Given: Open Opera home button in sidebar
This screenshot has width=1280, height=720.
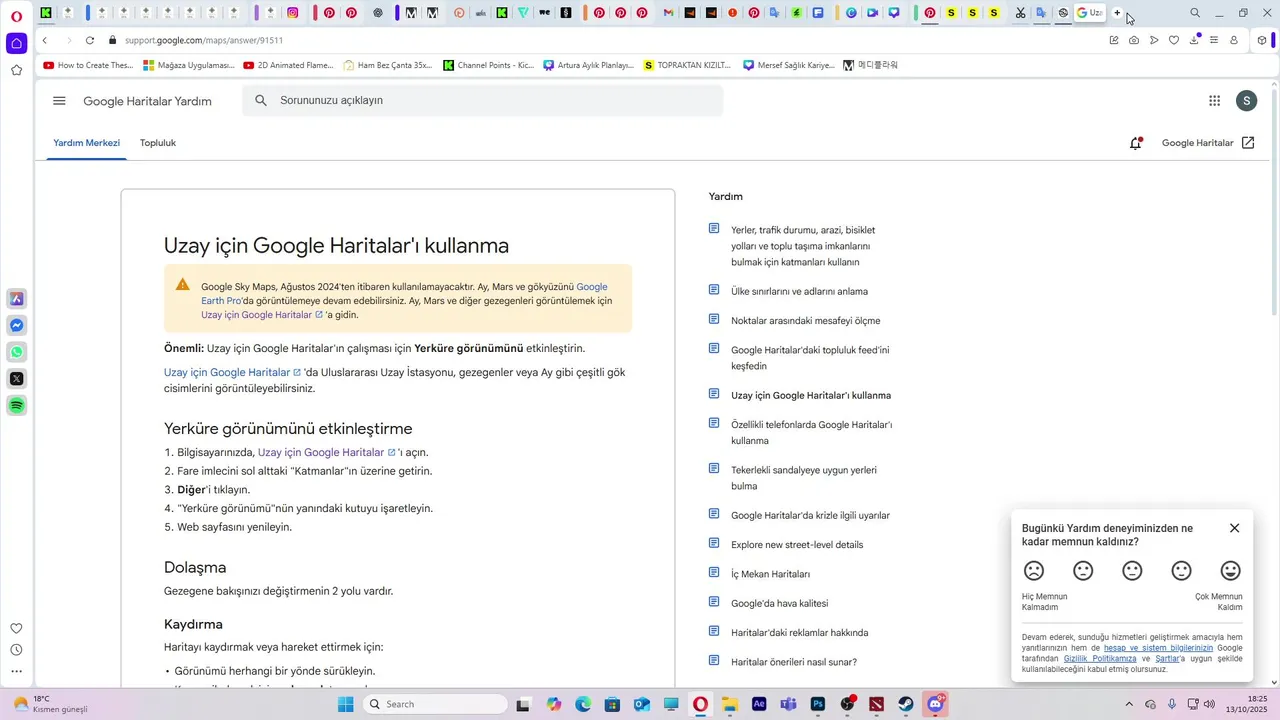Looking at the screenshot, I should (16, 43).
